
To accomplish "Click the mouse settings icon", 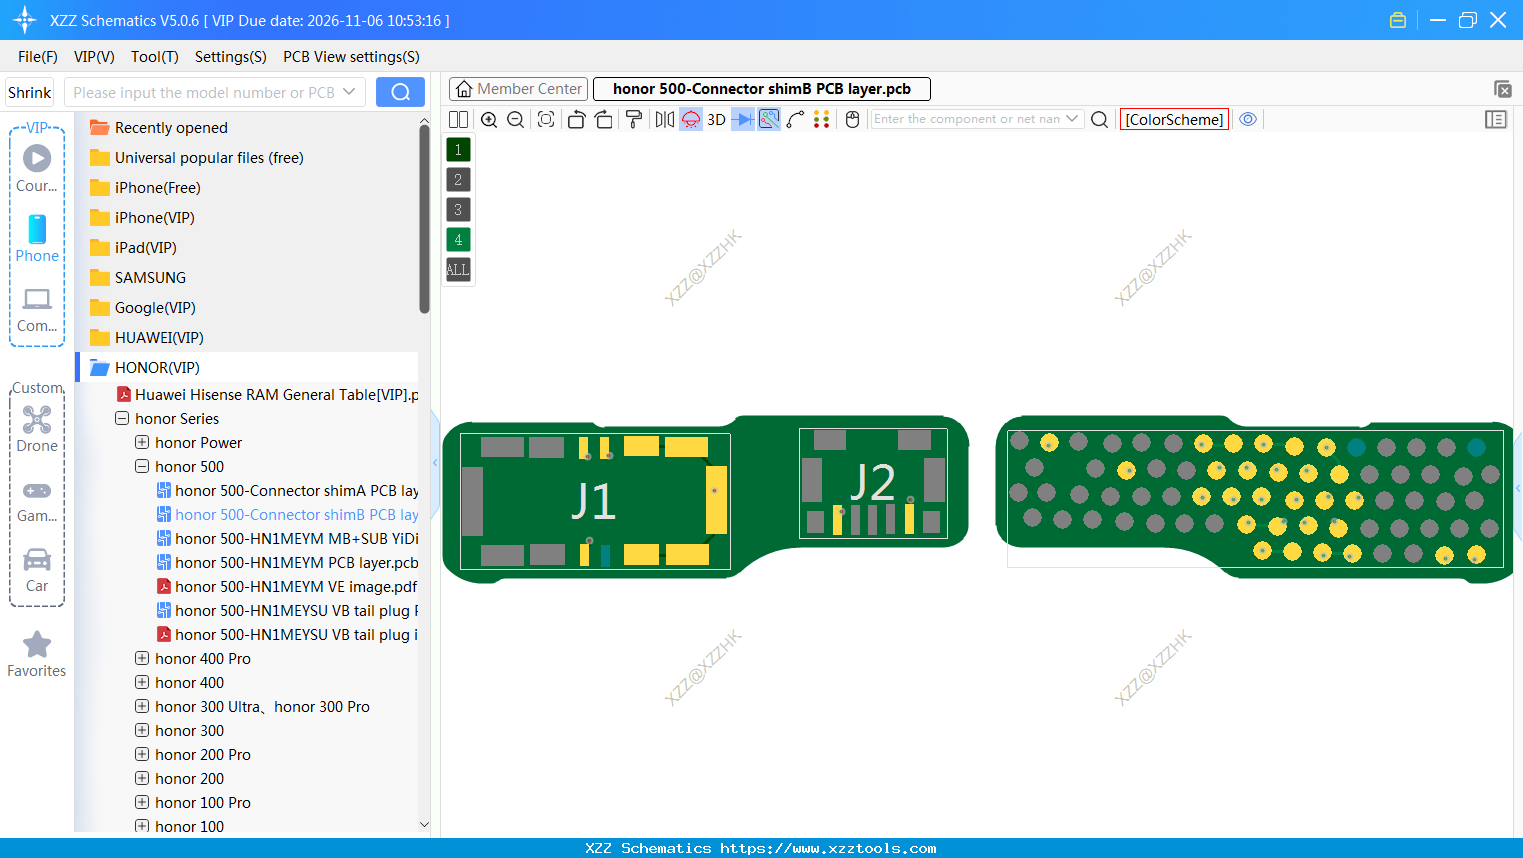I will (x=853, y=119).
